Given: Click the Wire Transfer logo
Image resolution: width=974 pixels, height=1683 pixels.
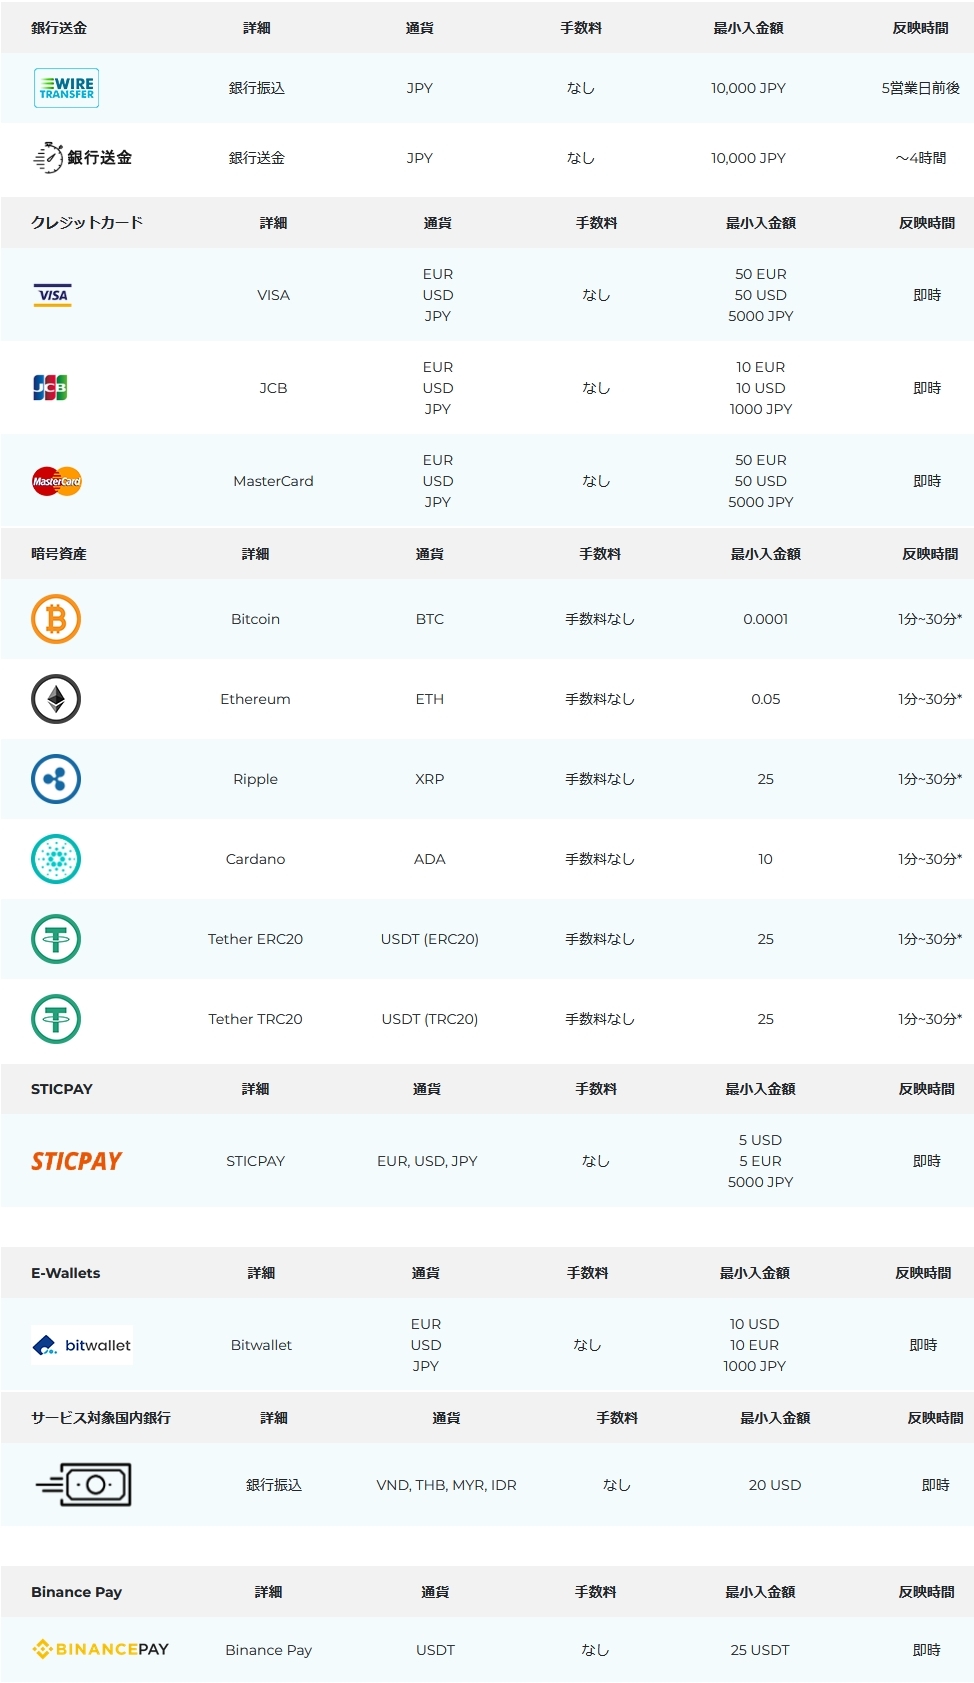Looking at the screenshot, I should (x=66, y=88).
